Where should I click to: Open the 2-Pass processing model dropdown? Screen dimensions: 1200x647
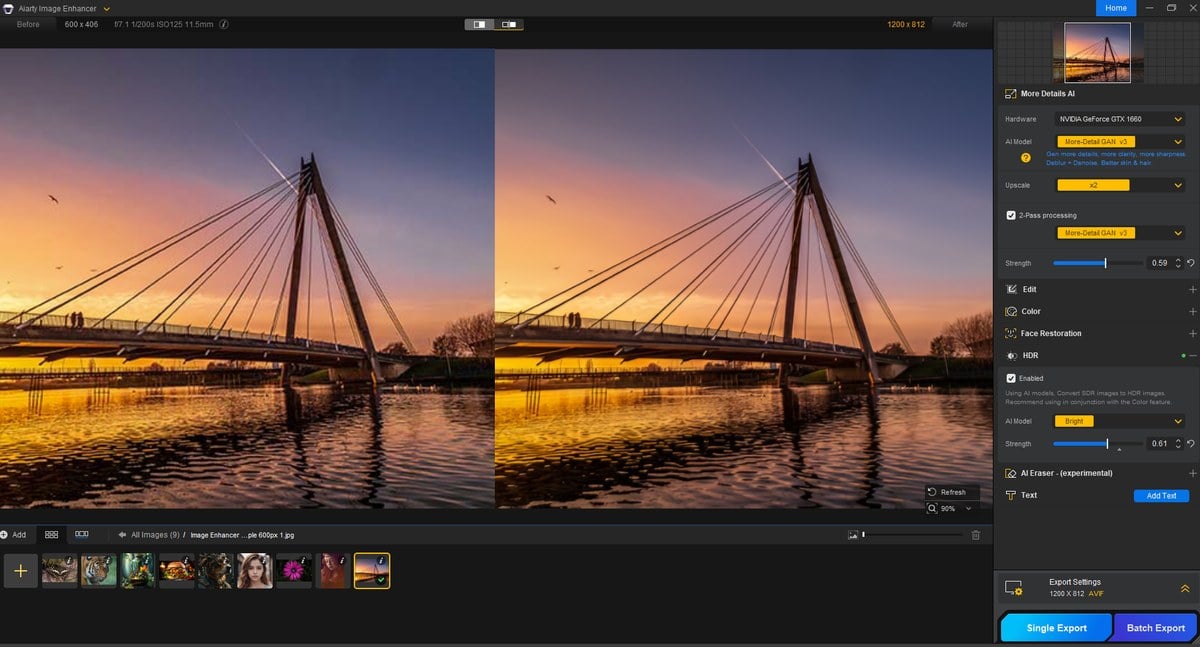pos(1121,233)
